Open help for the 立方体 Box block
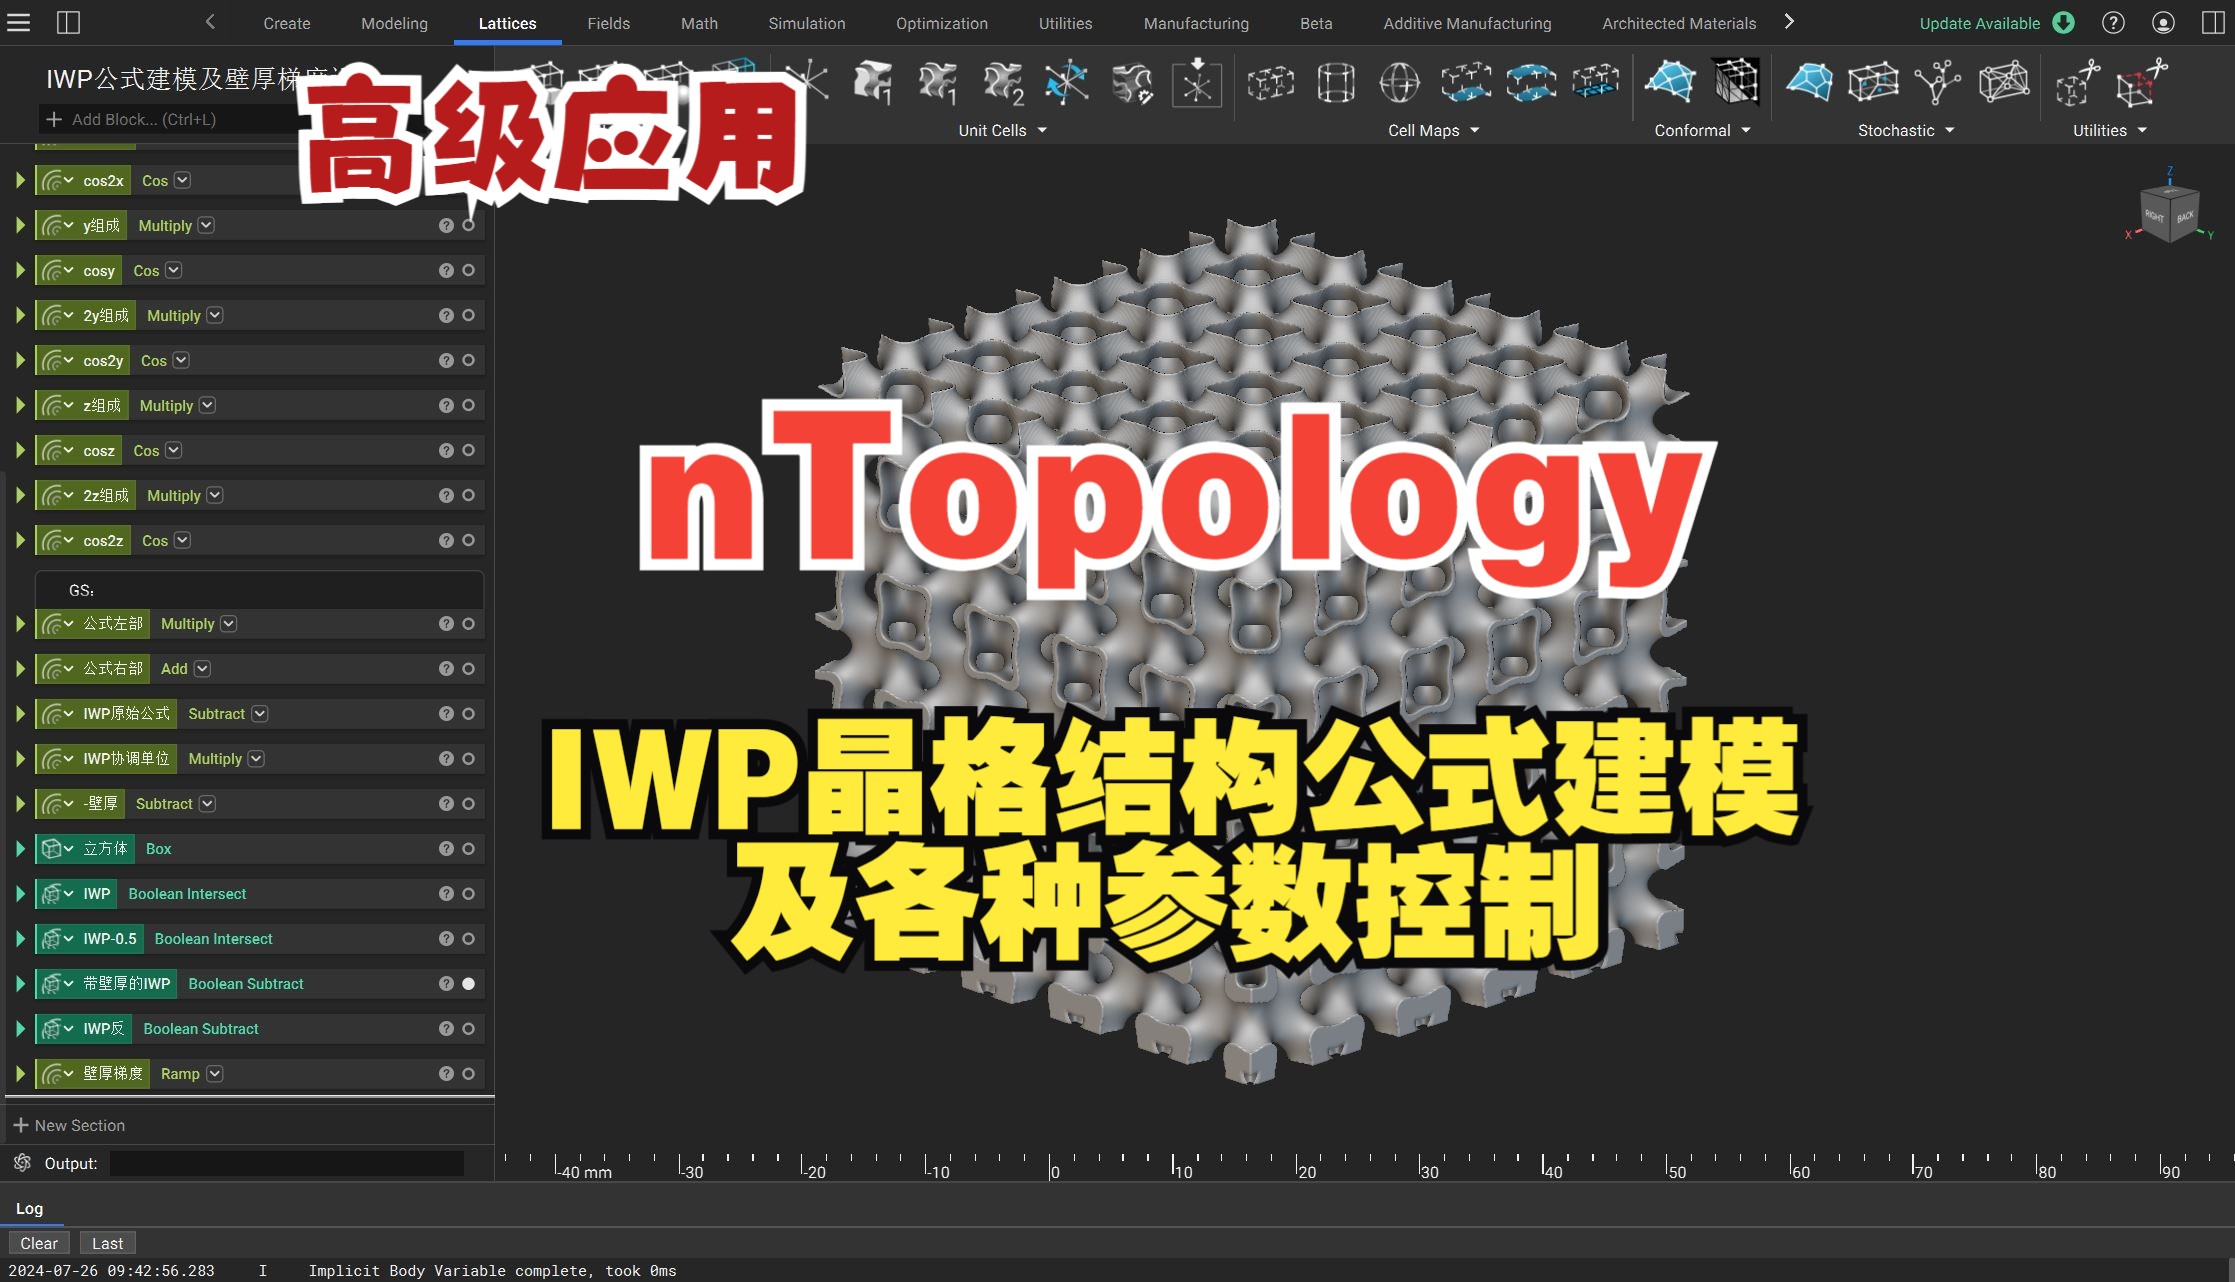2235x1282 pixels. coord(446,849)
